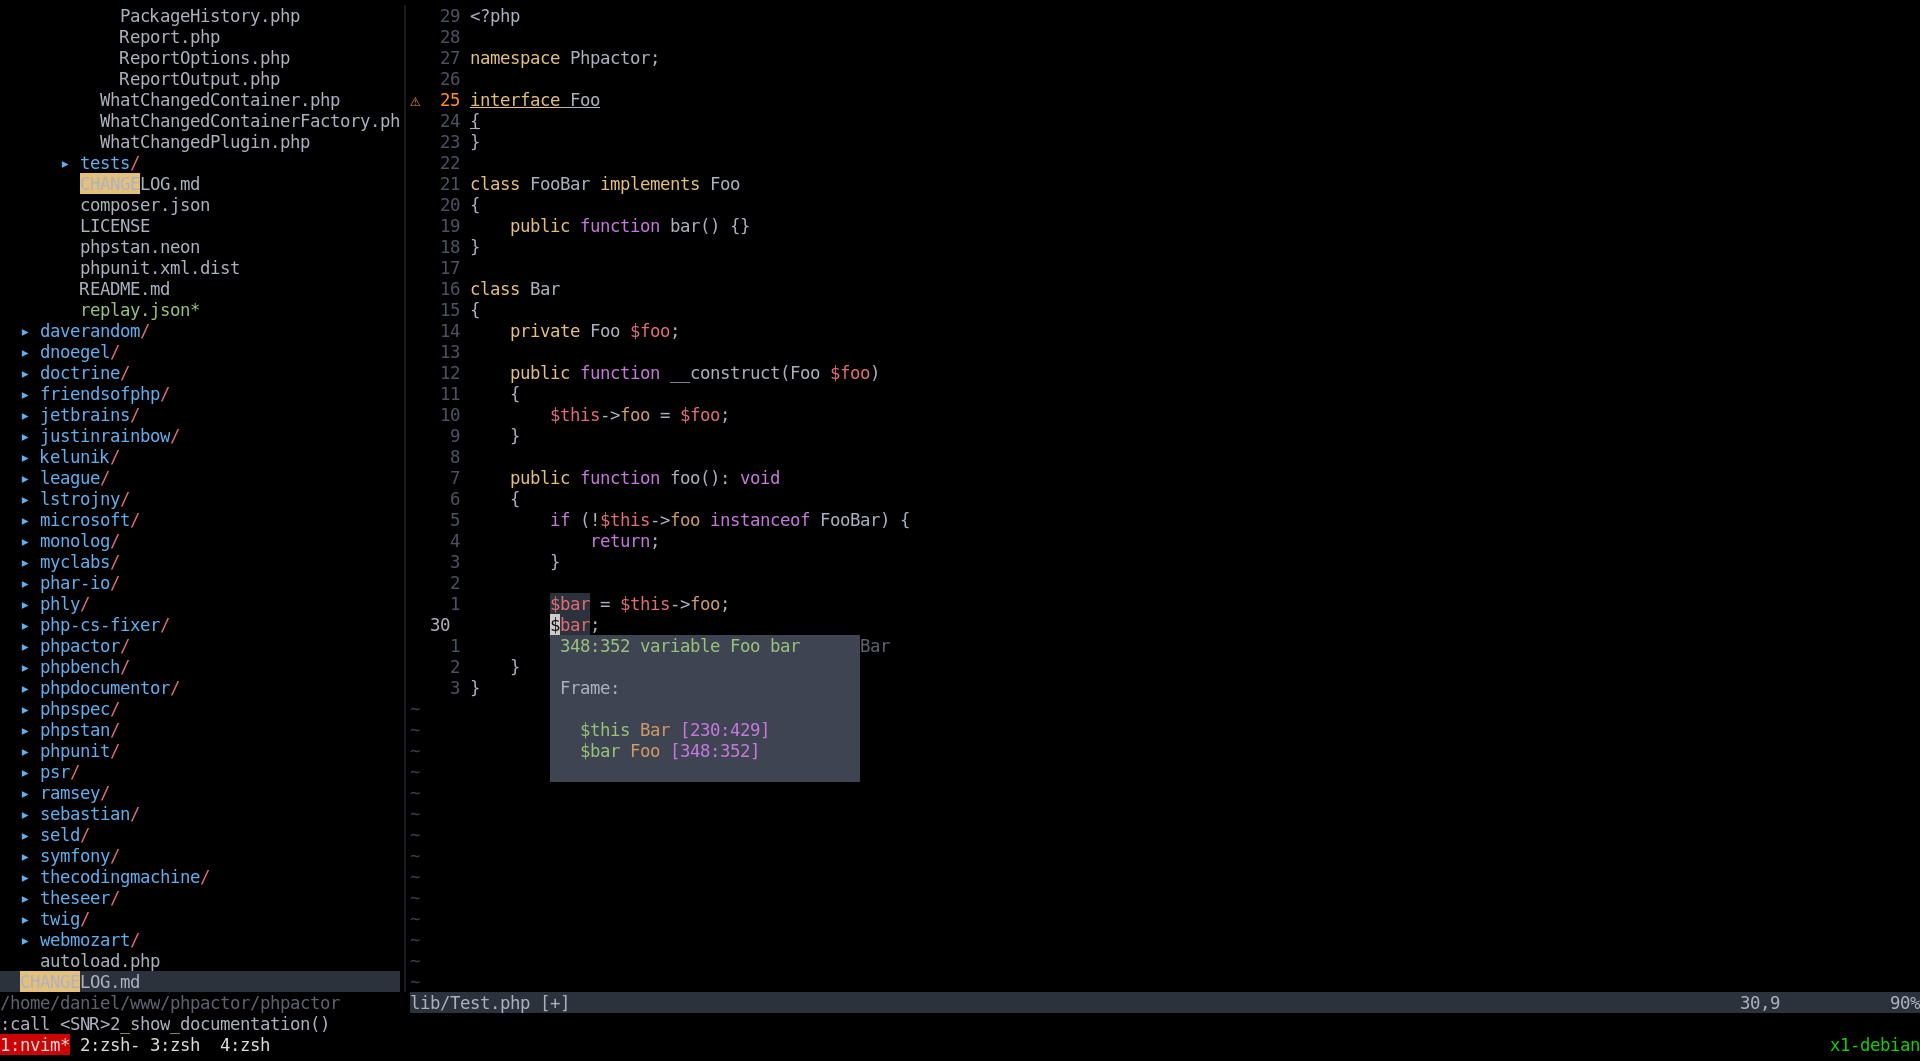Image resolution: width=1920 pixels, height=1061 pixels.
Task: Click the __construct function definition line
Action: pyautogui.click(x=695, y=373)
